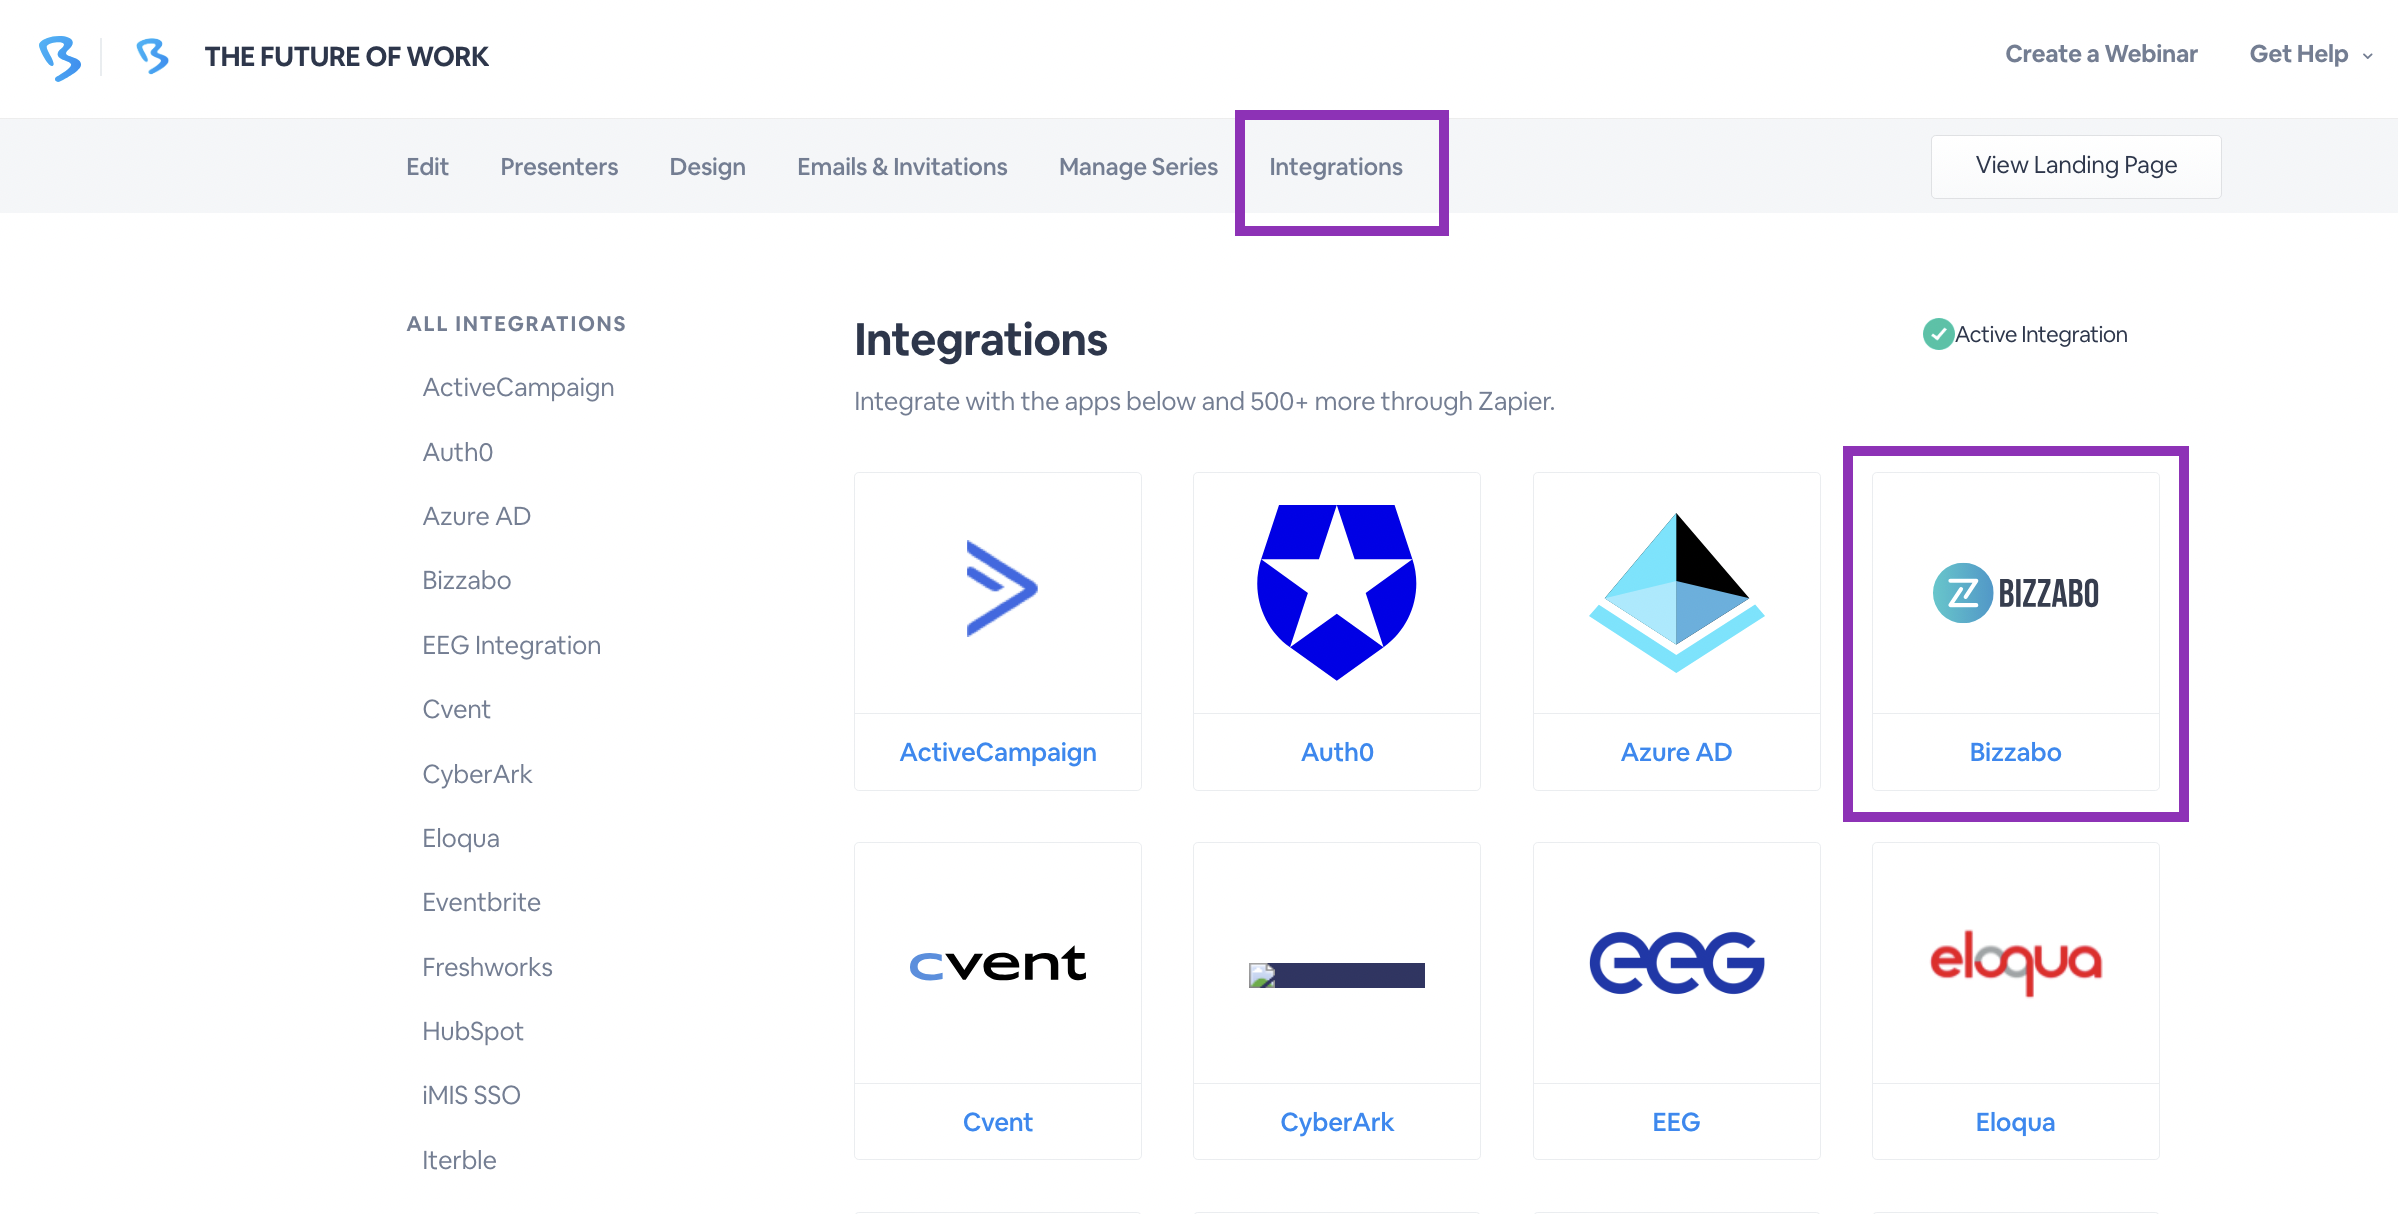The height and width of the screenshot is (1214, 2398).
Task: Select Eventbrite in the sidebar list
Action: click(x=481, y=902)
